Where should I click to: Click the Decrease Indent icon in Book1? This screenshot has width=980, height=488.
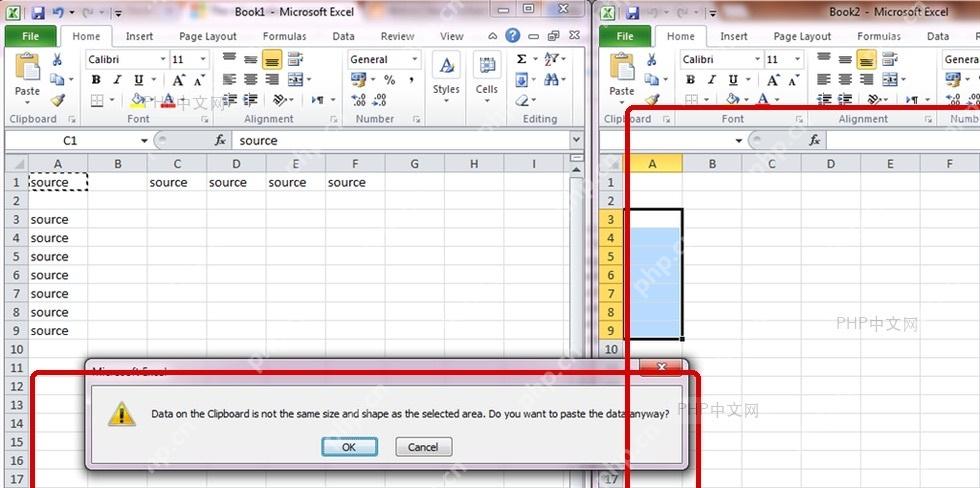[x=230, y=99]
